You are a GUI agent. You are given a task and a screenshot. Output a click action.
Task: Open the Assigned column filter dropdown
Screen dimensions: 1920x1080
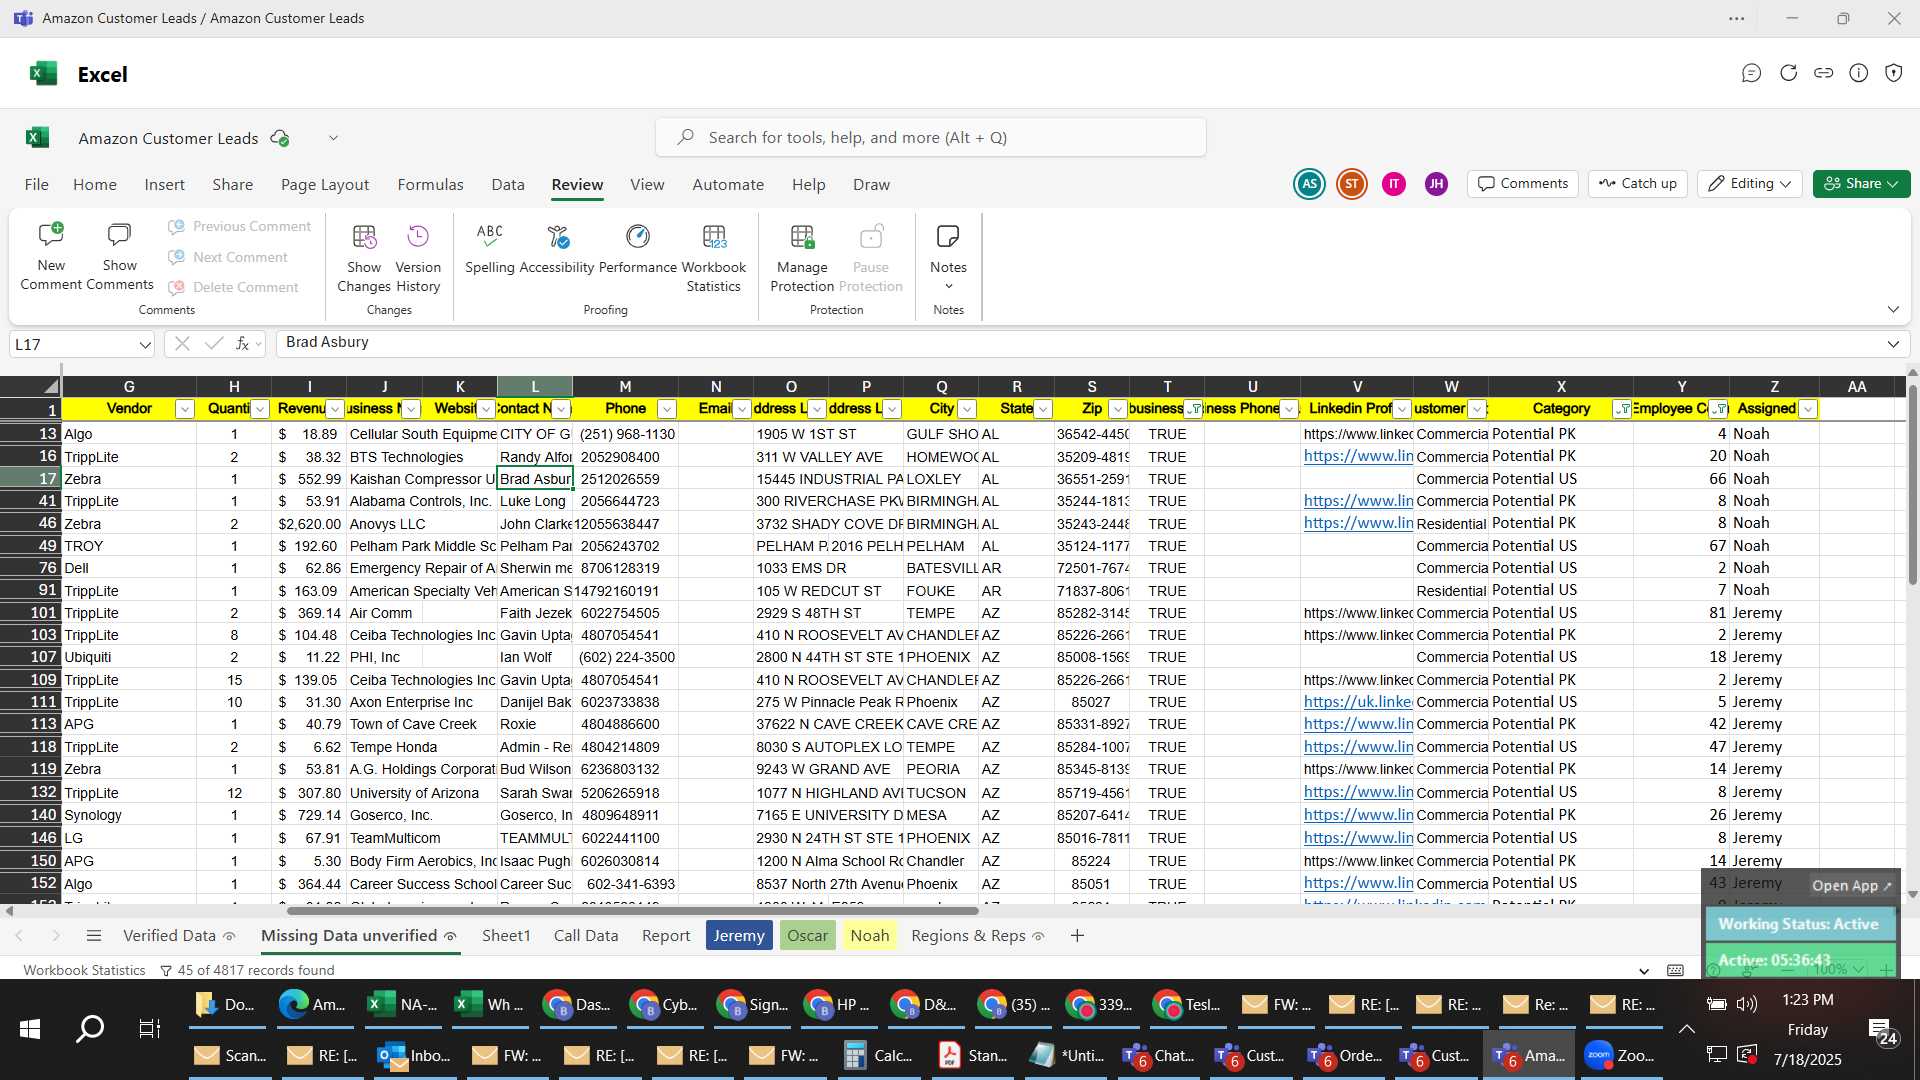pos(1807,409)
